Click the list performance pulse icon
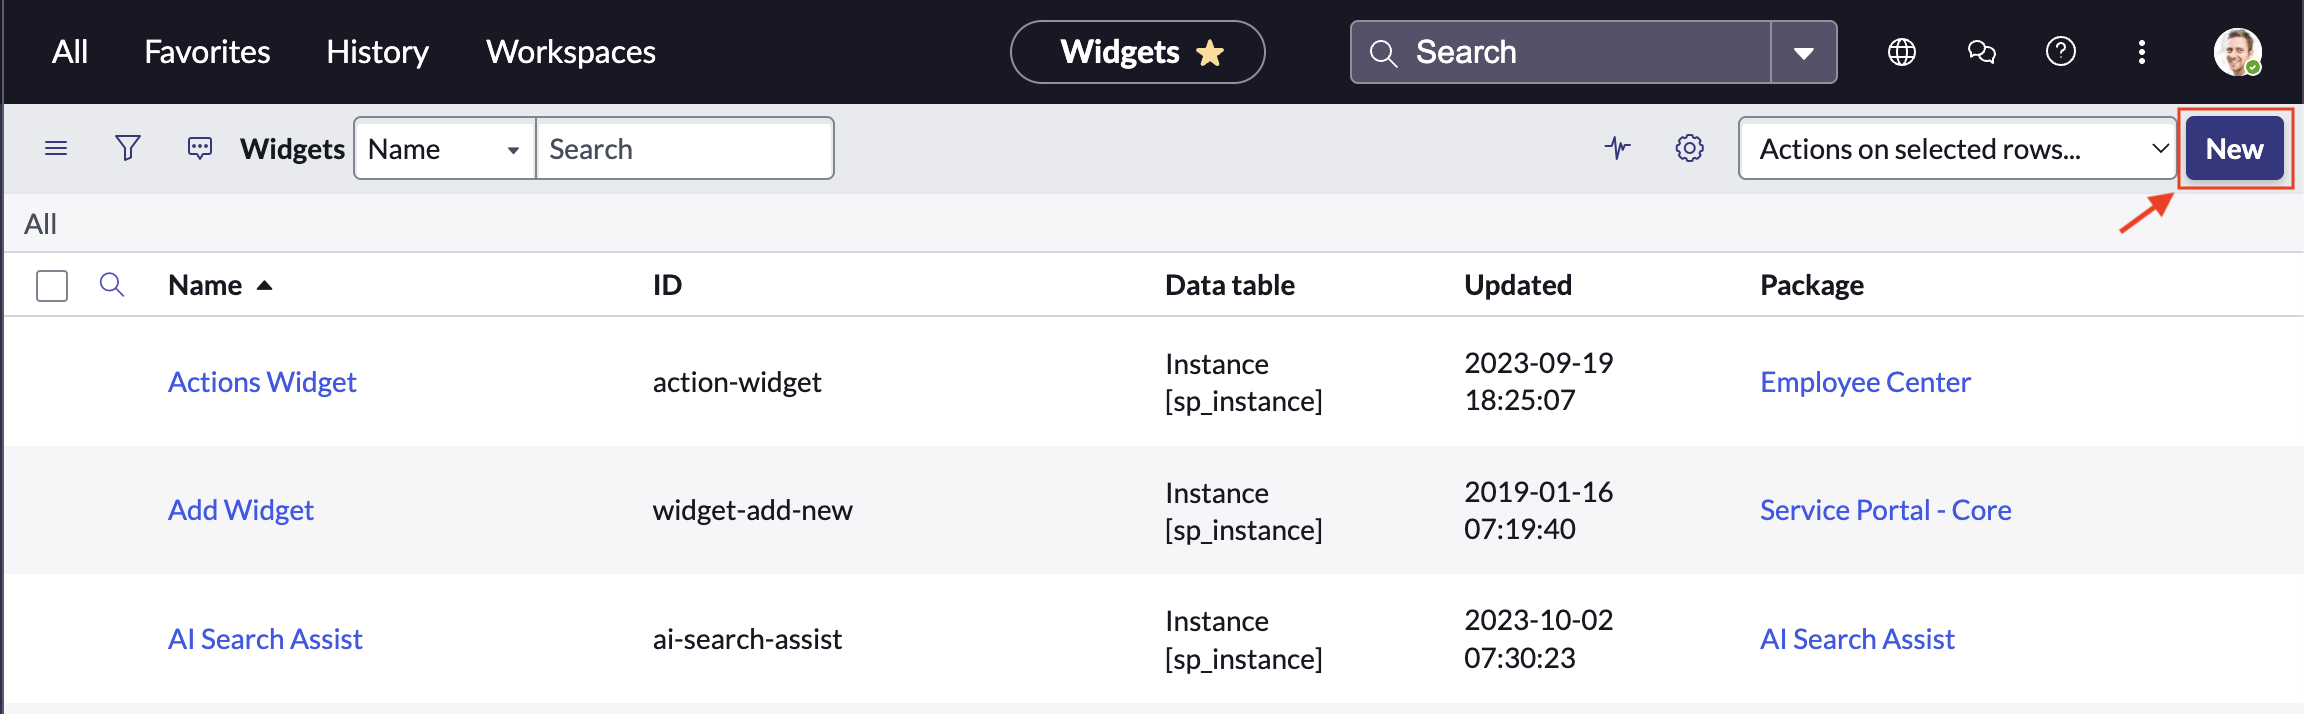The width and height of the screenshot is (2304, 714). (x=1618, y=149)
